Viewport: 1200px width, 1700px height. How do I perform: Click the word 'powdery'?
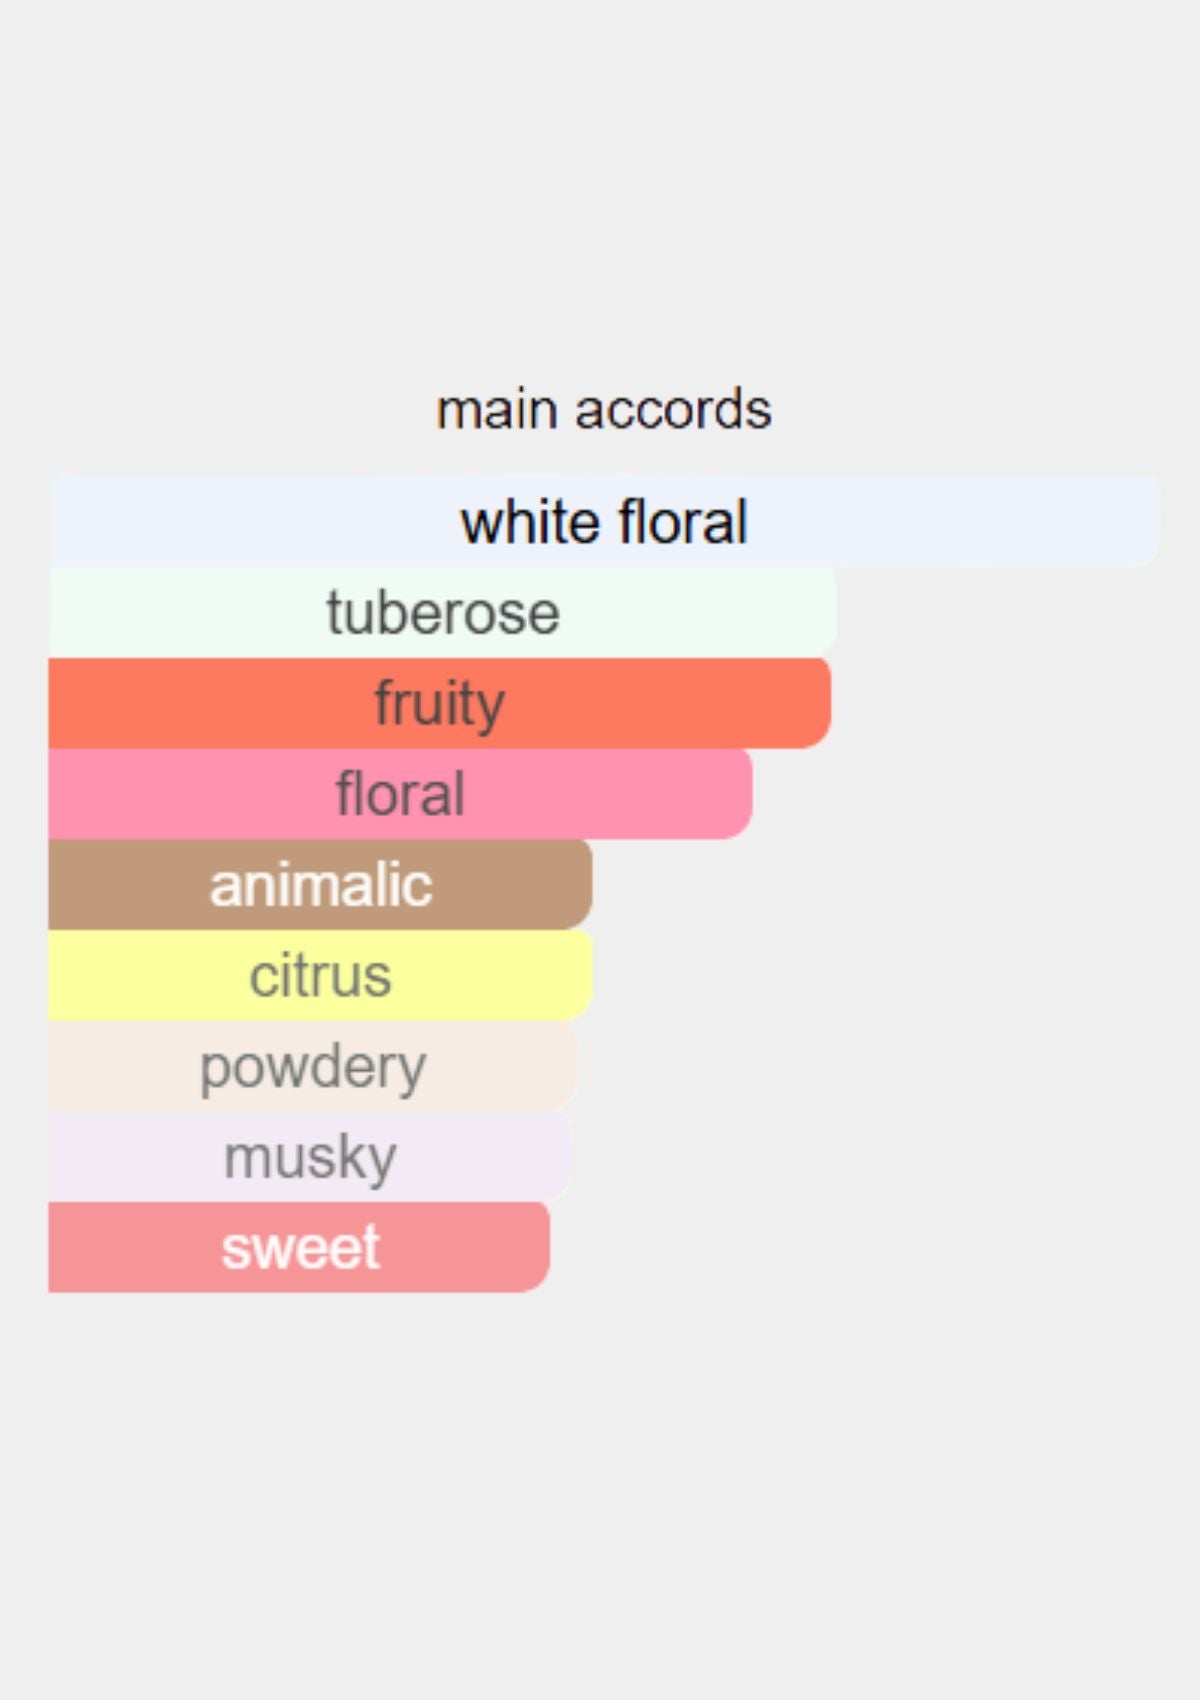click(x=312, y=1067)
